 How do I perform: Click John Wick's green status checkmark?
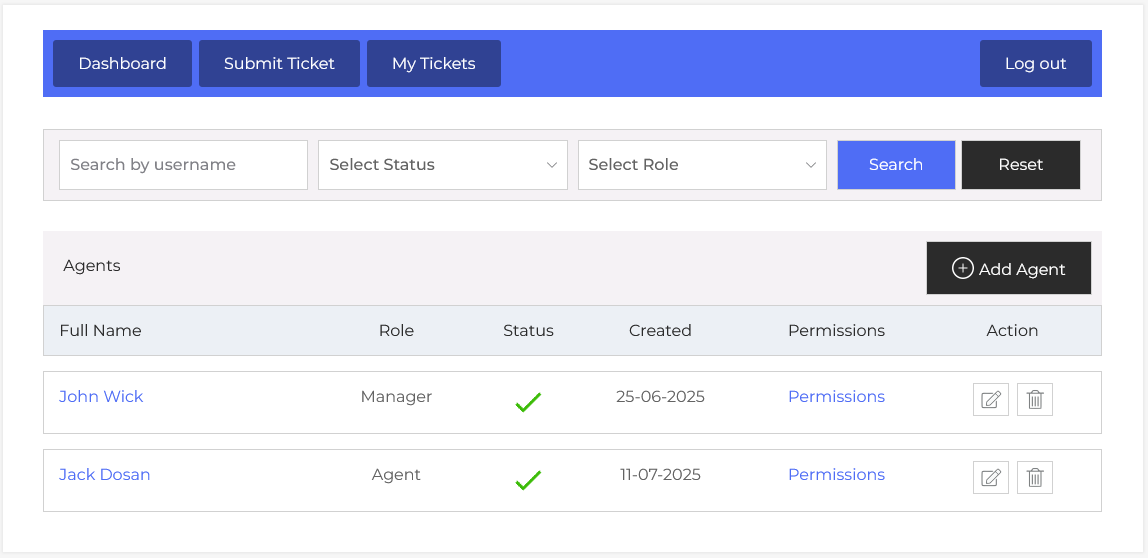click(x=528, y=402)
